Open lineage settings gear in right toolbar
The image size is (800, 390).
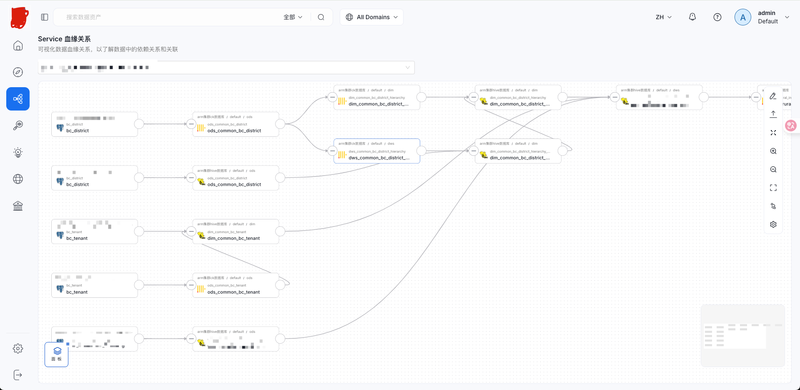coord(773,225)
